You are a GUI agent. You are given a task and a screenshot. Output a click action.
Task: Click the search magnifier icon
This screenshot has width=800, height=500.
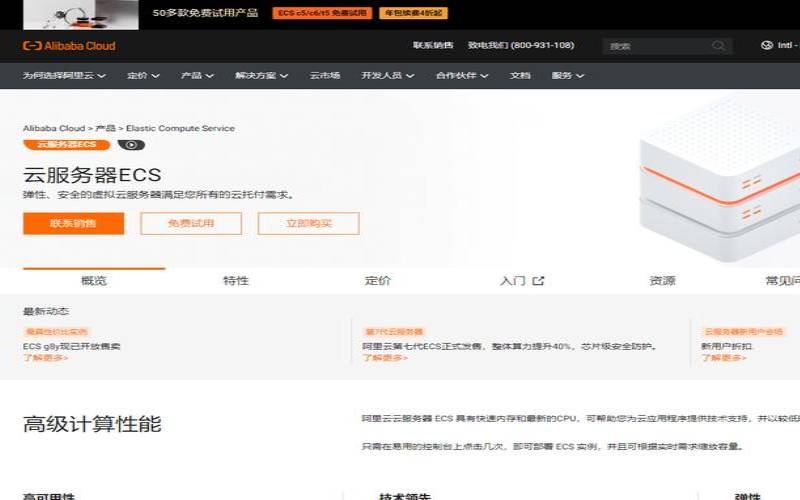tap(718, 46)
